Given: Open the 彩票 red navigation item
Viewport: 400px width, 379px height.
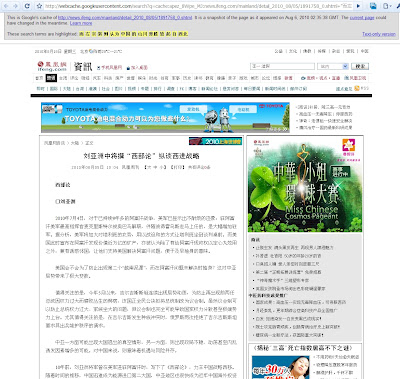Looking at the screenshot, I should [288, 78].
